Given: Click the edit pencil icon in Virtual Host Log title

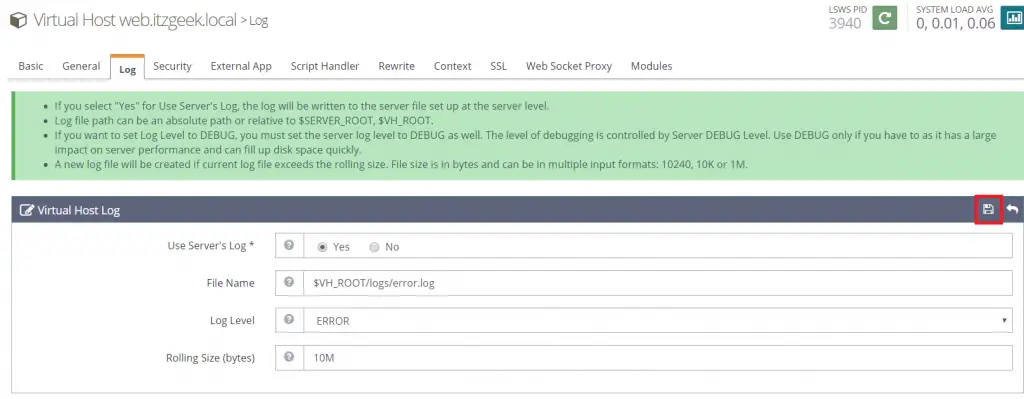Looking at the screenshot, I should coord(27,210).
